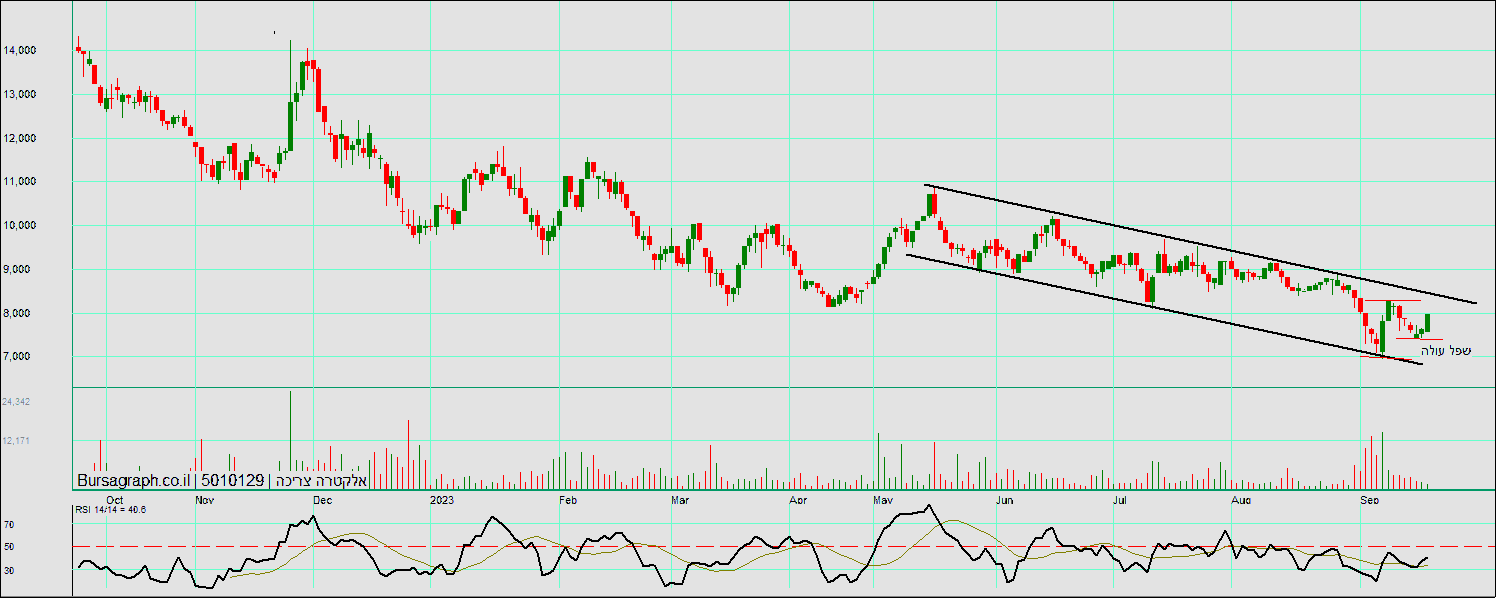The height and width of the screenshot is (598, 1496).
Task: Select the Dec month label
Action: [x=323, y=498]
